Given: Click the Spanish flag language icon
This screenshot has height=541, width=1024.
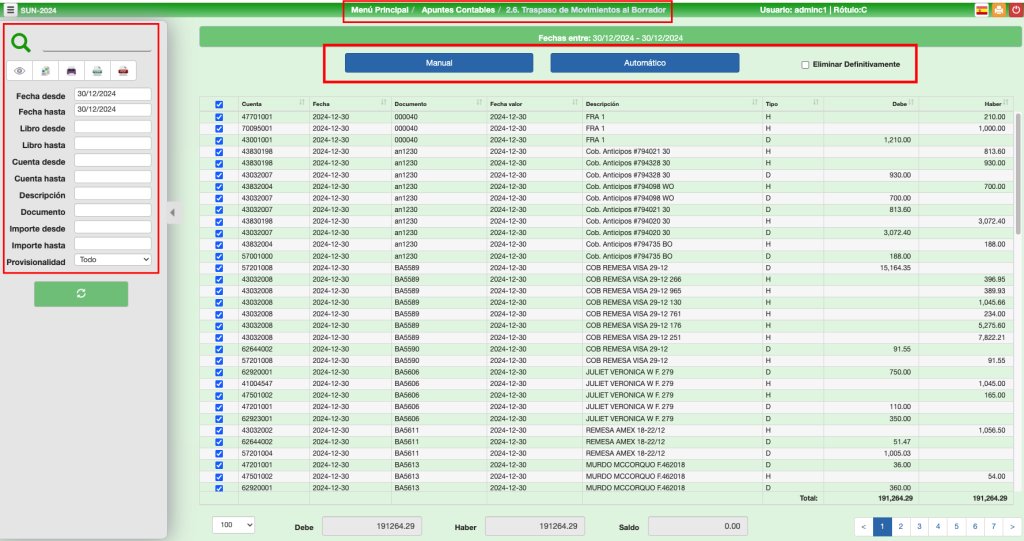Looking at the screenshot, I should click(x=982, y=9).
